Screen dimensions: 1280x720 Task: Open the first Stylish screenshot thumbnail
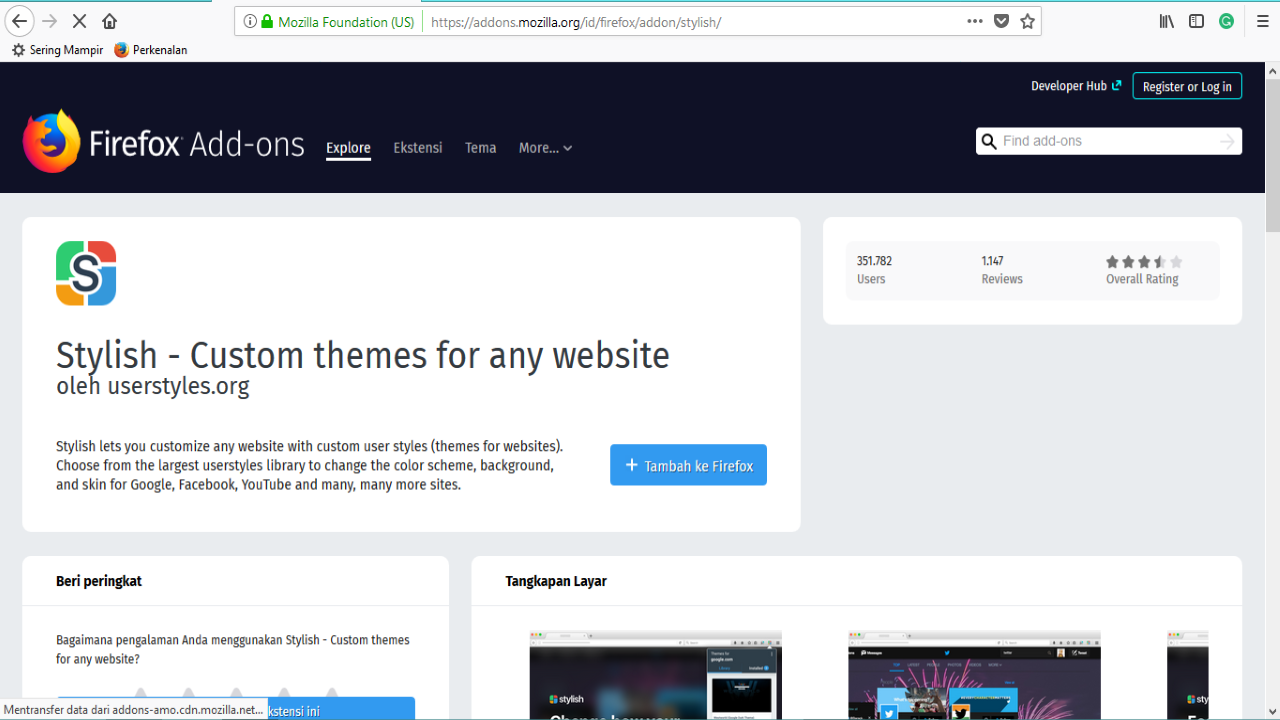point(655,675)
